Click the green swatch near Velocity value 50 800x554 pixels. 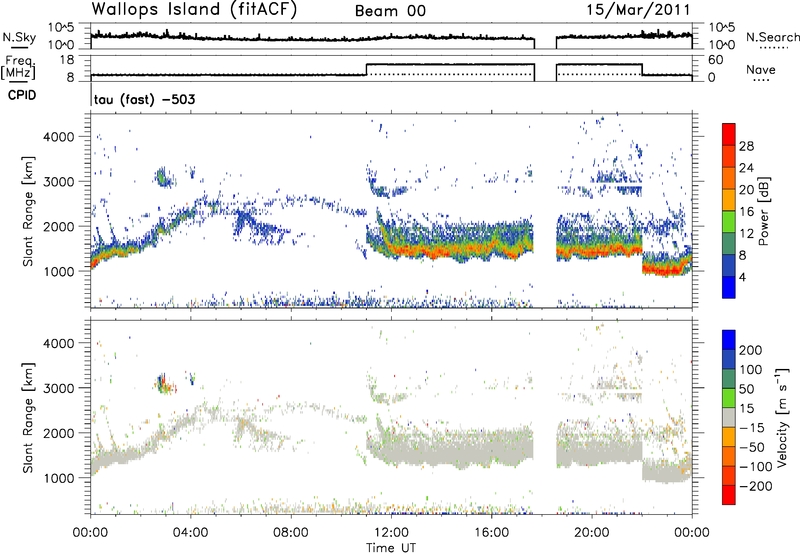pyautogui.click(x=729, y=398)
